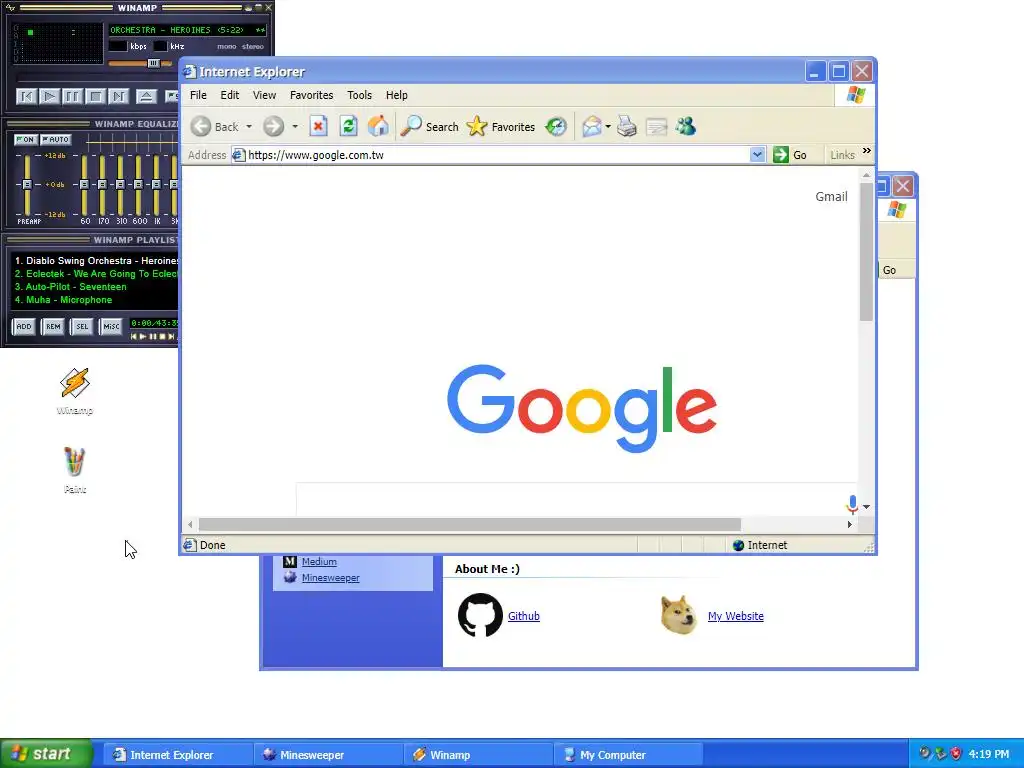This screenshot has height=768, width=1024.
Task: Click the Gmail link
Action: pyautogui.click(x=831, y=197)
